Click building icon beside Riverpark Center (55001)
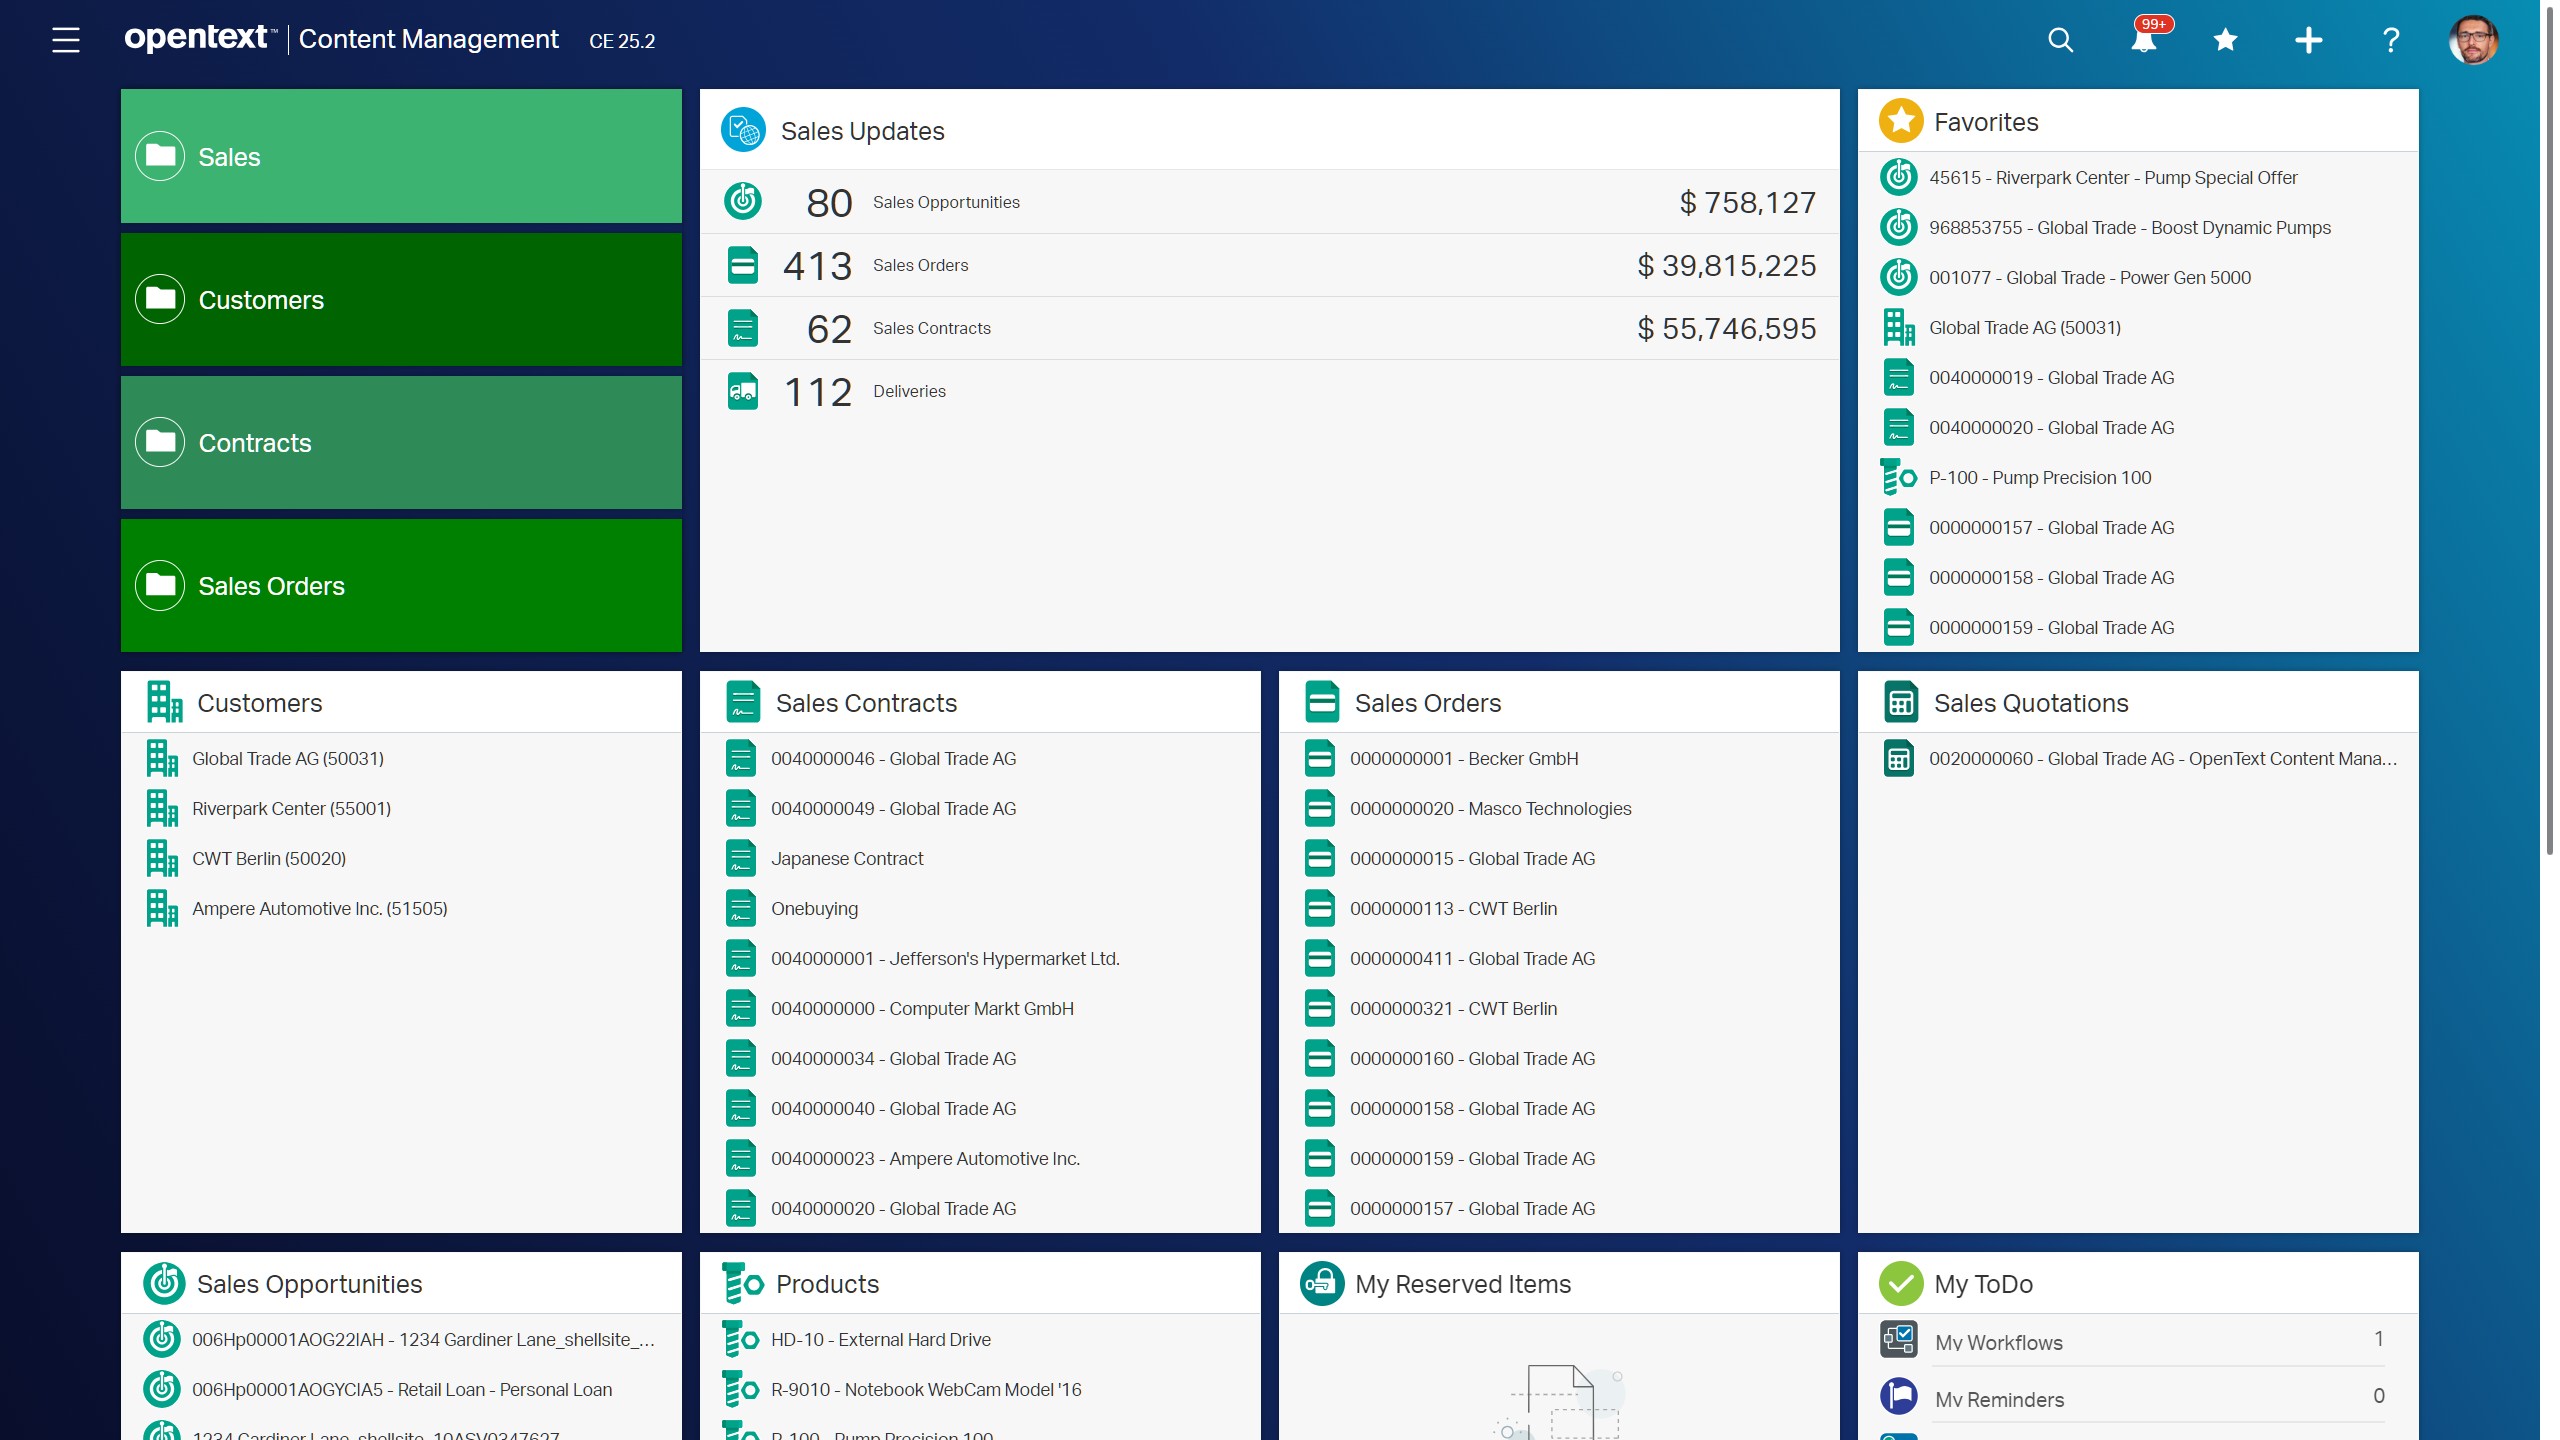Viewport: 2560px width, 1440px height. point(162,808)
